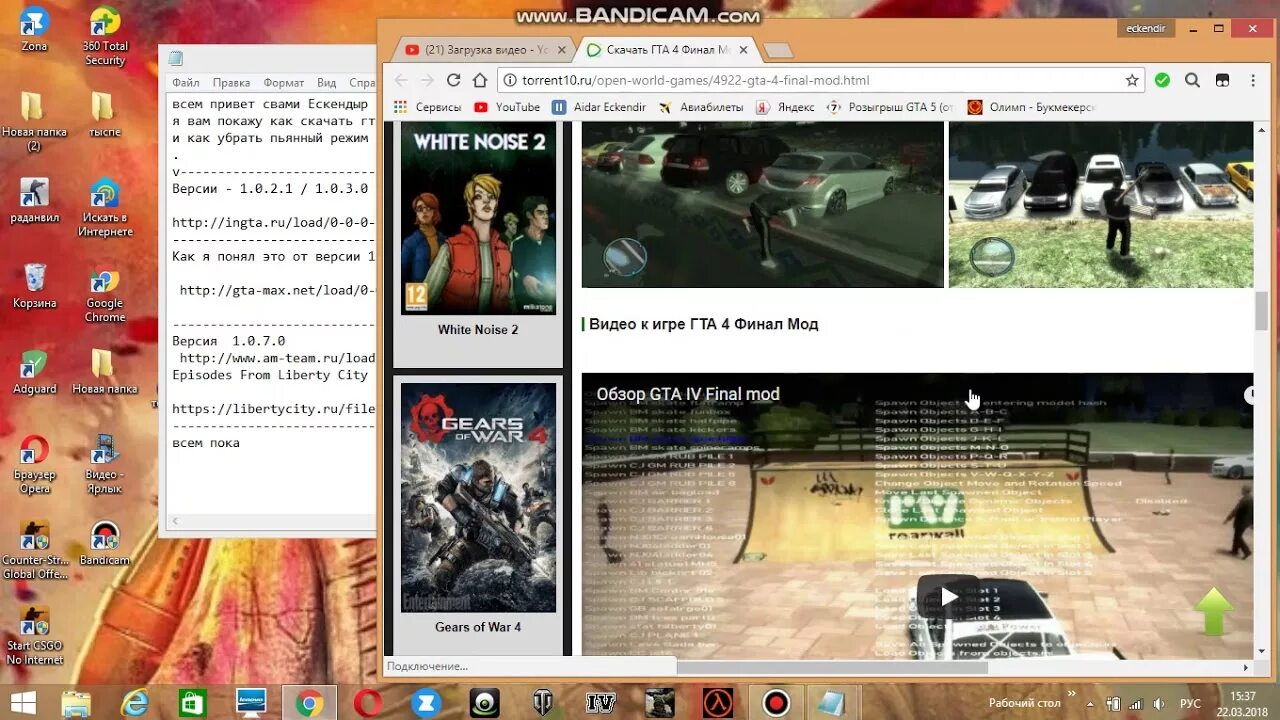Viewport: 1280px width, 720px height.
Task: Open Internet Explorer from taskbar
Action: click(x=135, y=703)
